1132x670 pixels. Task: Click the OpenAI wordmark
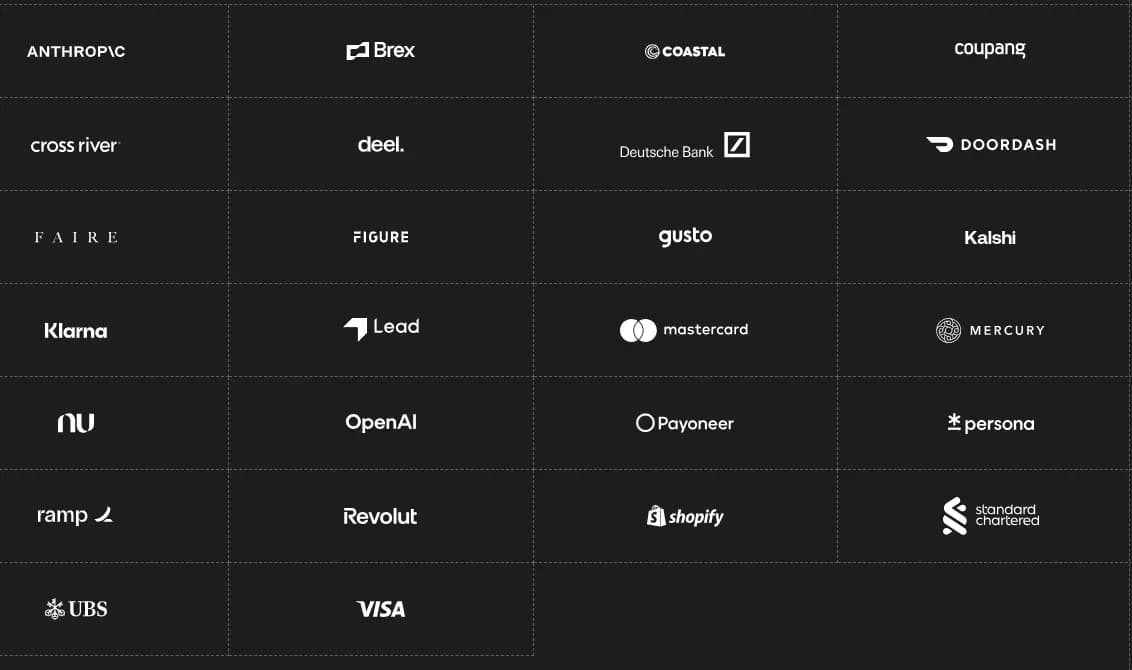pyautogui.click(x=380, y=422)
